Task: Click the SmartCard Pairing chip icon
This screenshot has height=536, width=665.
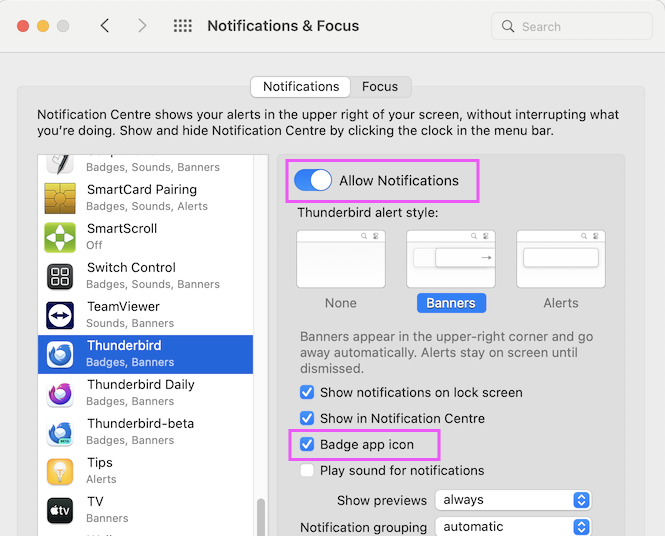Action: (60, 198)
